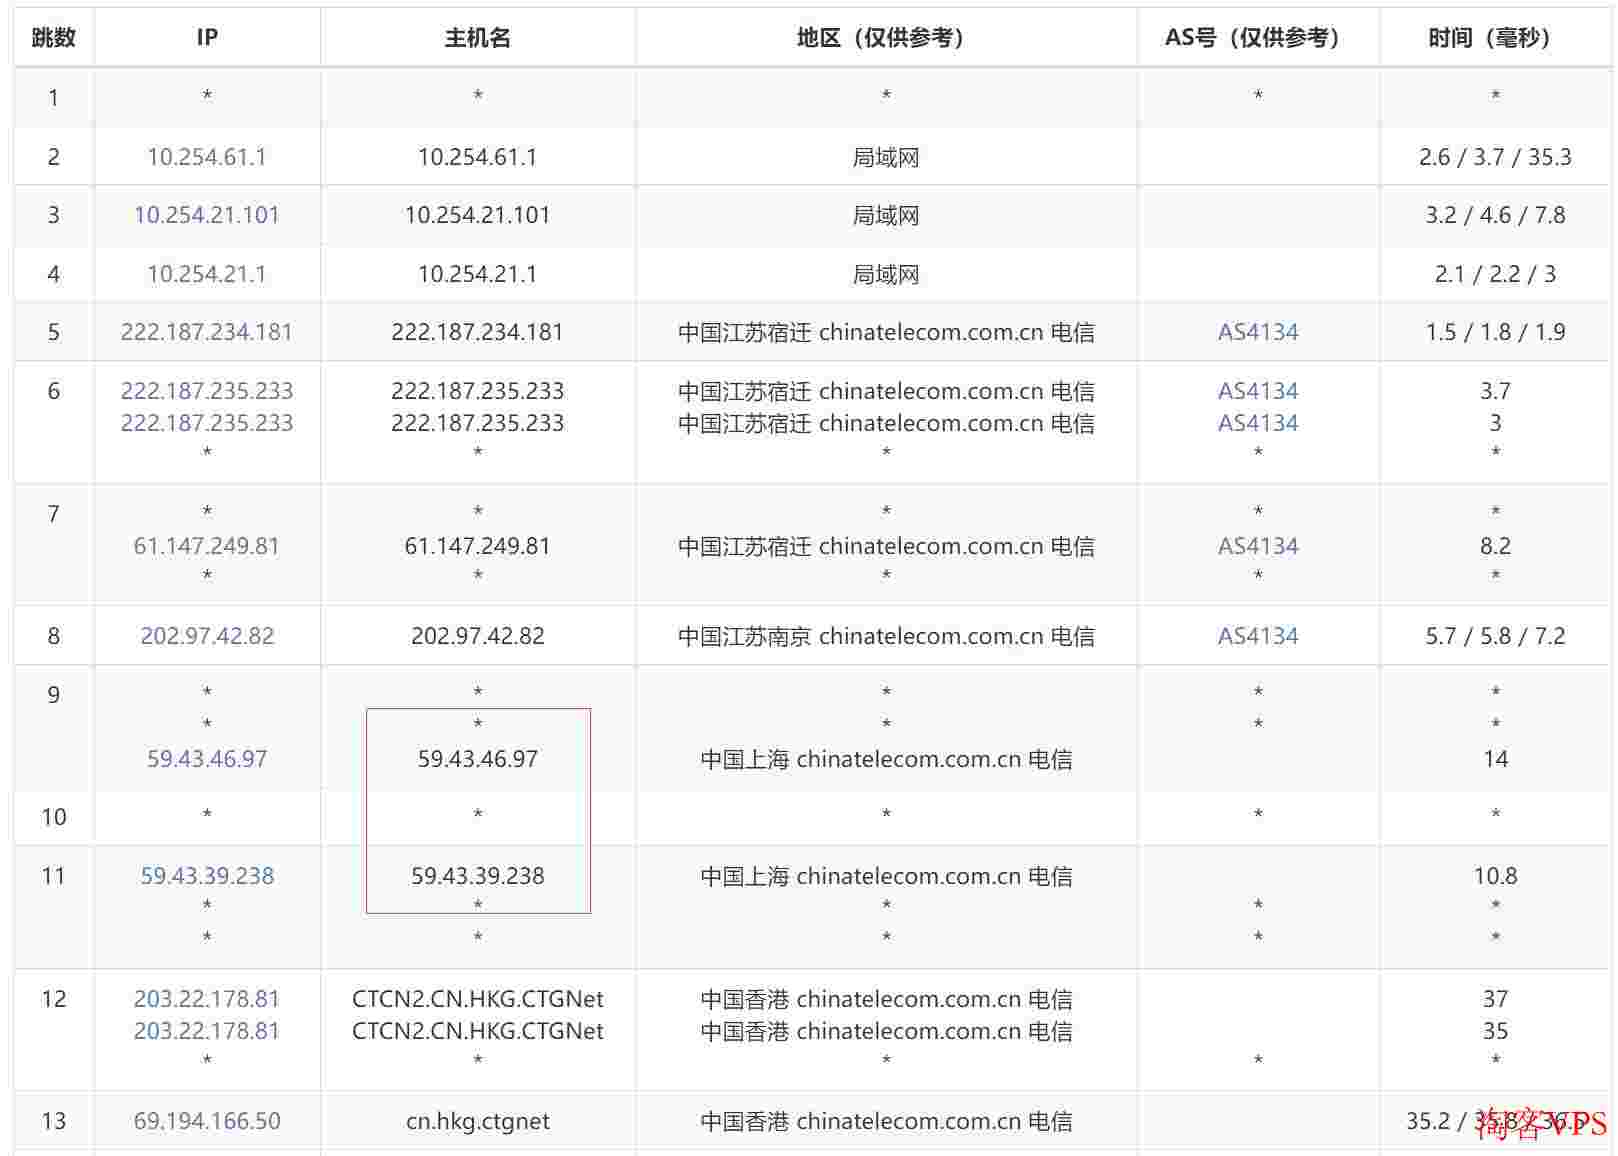This screenshot has height=1156, width=1618.
Task: Select region 中国江苏南京 chinatelecom.com.cn 电信
Action: [886, 636]
